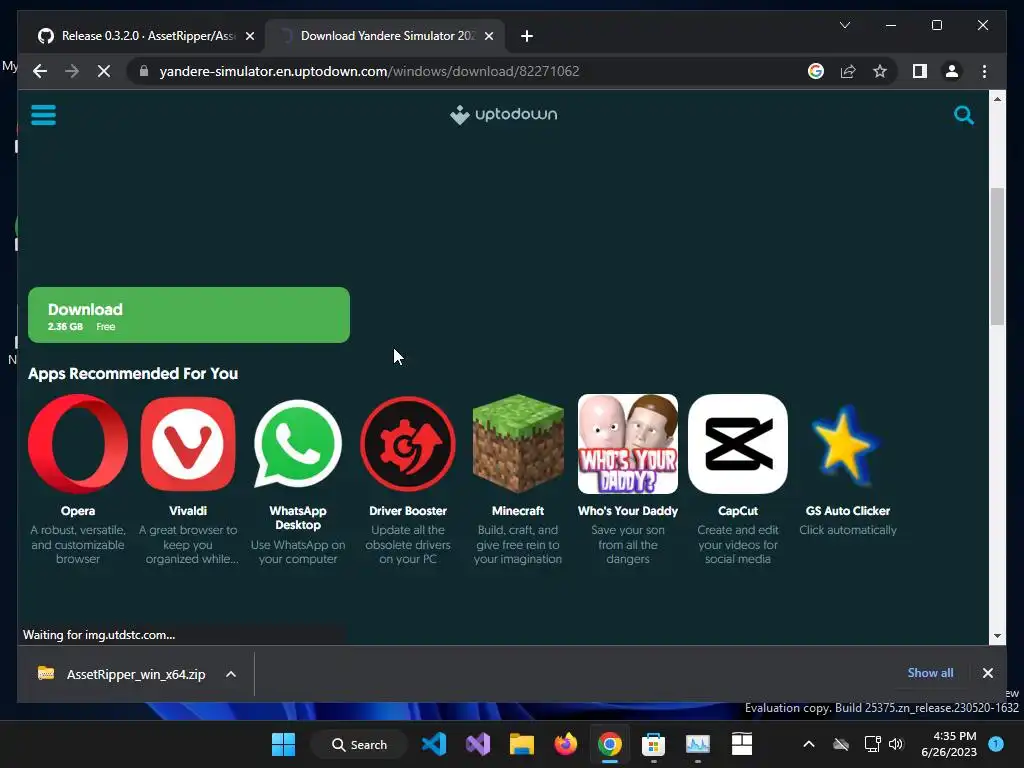The height and width of the screenshot is (768, 1024).
Task: Click the CapCut app title text
Action: pyautogui.click(x=738, y=511)
